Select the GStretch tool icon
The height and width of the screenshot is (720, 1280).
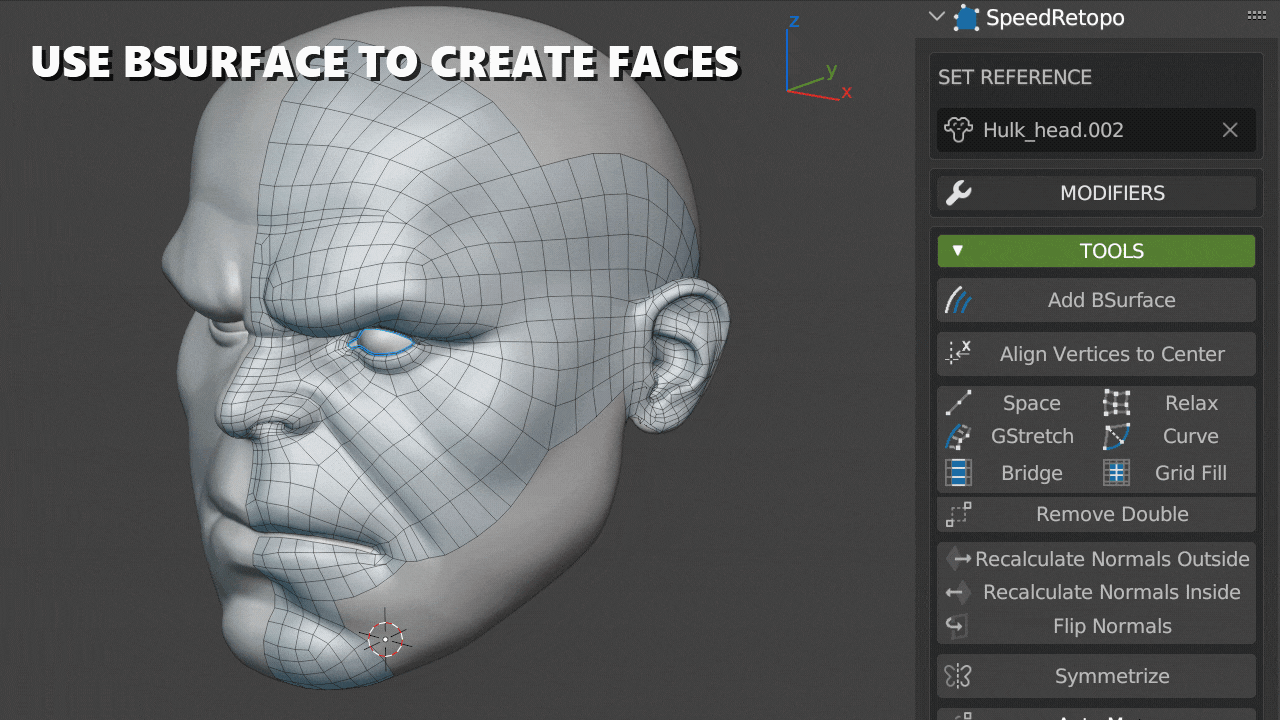click(x=957, y=437)
